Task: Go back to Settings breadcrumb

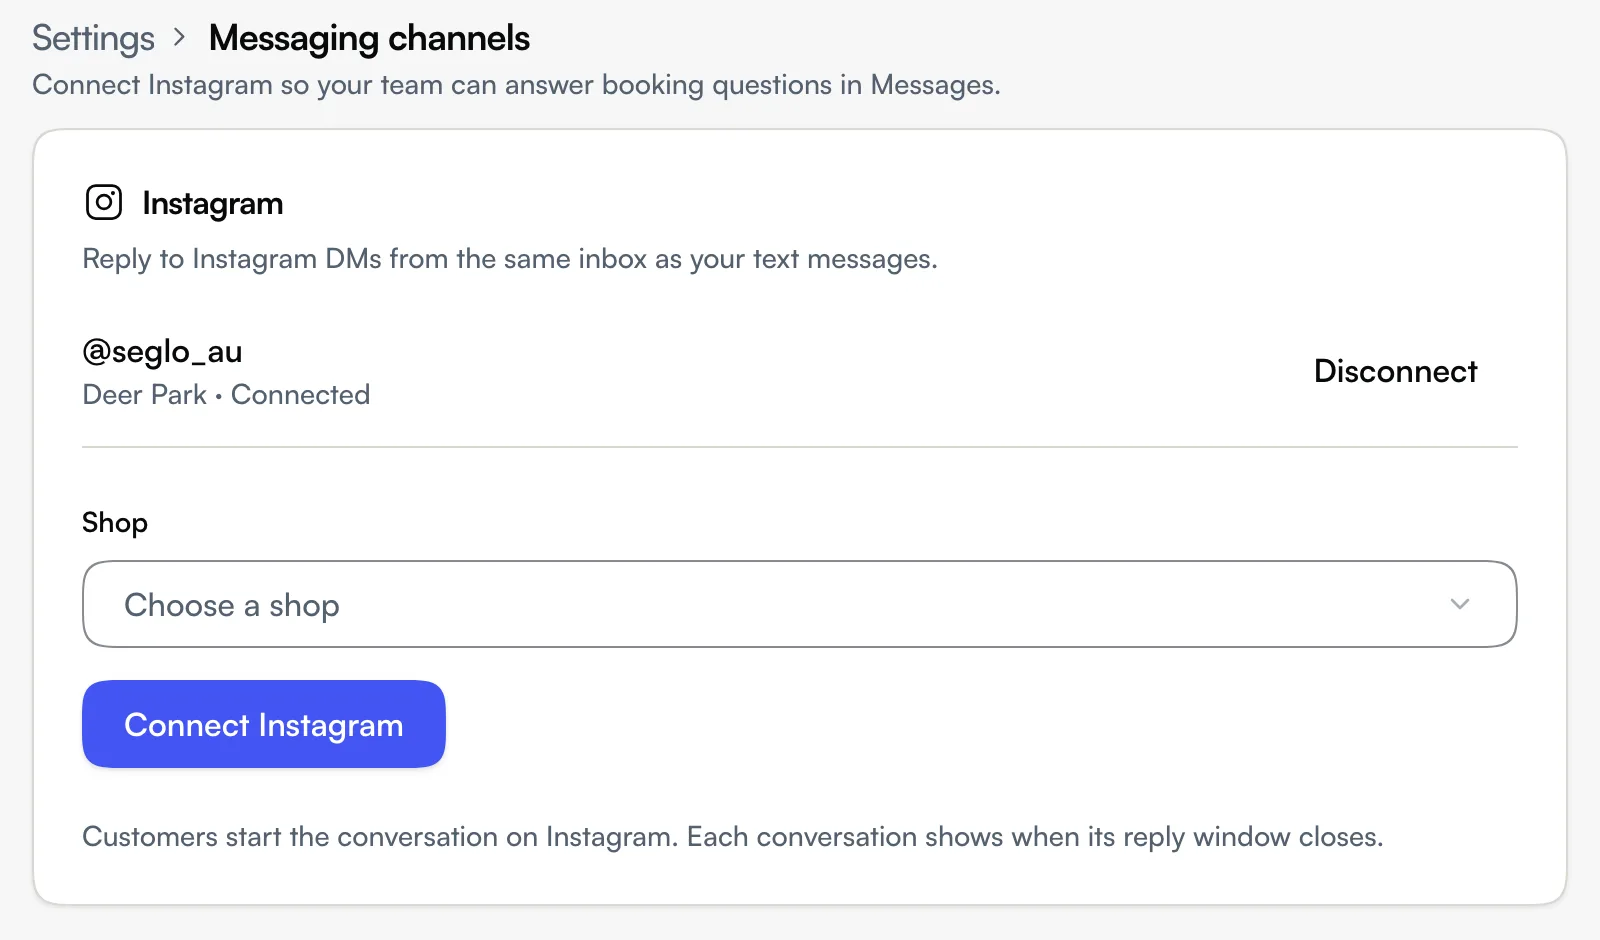Action: click(x=93, y=38)
